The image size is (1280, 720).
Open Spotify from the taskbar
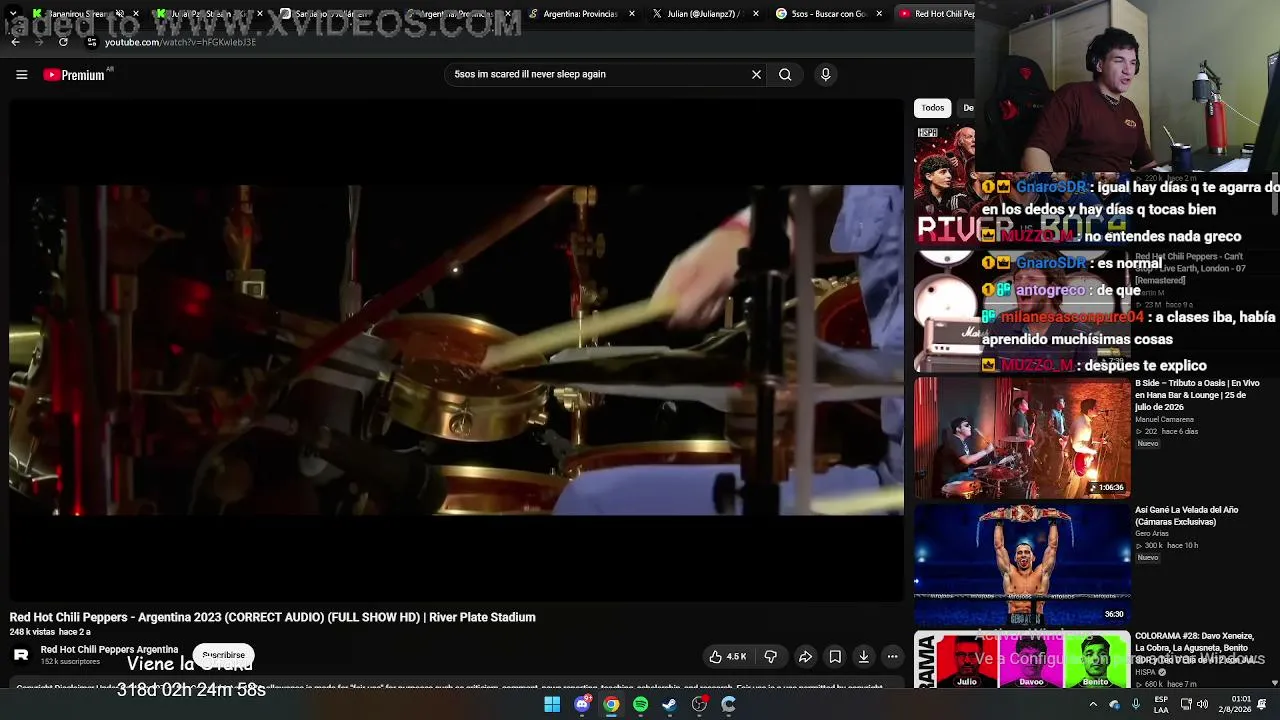(640, 704)
